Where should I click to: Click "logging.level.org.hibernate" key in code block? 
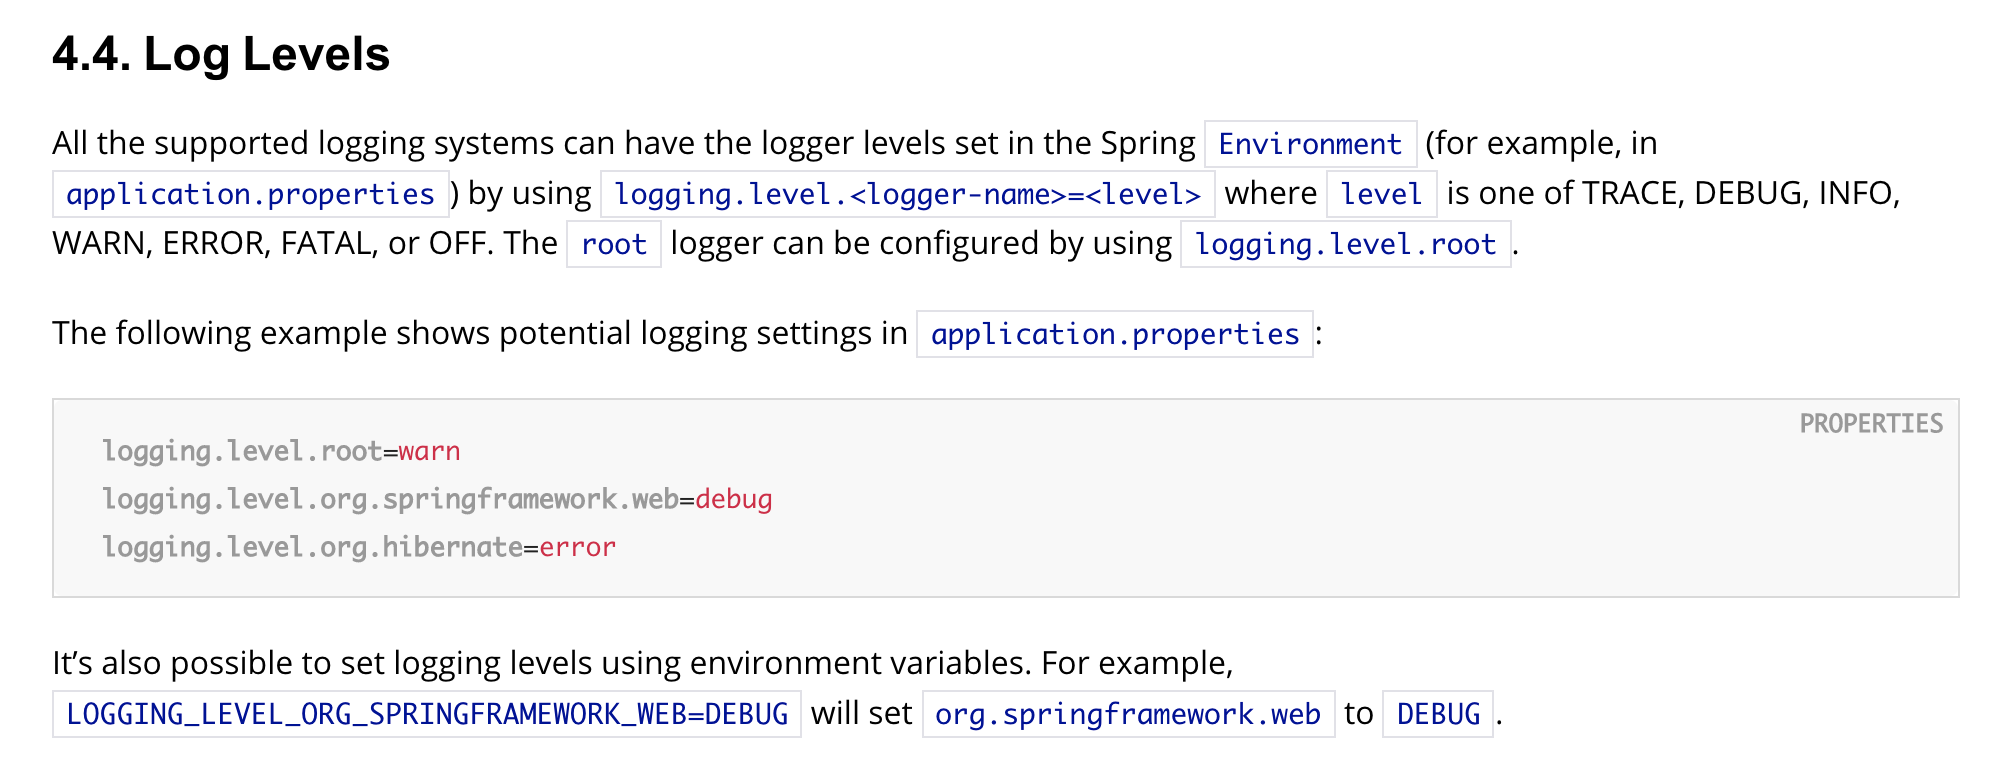[x=312, y=547]
